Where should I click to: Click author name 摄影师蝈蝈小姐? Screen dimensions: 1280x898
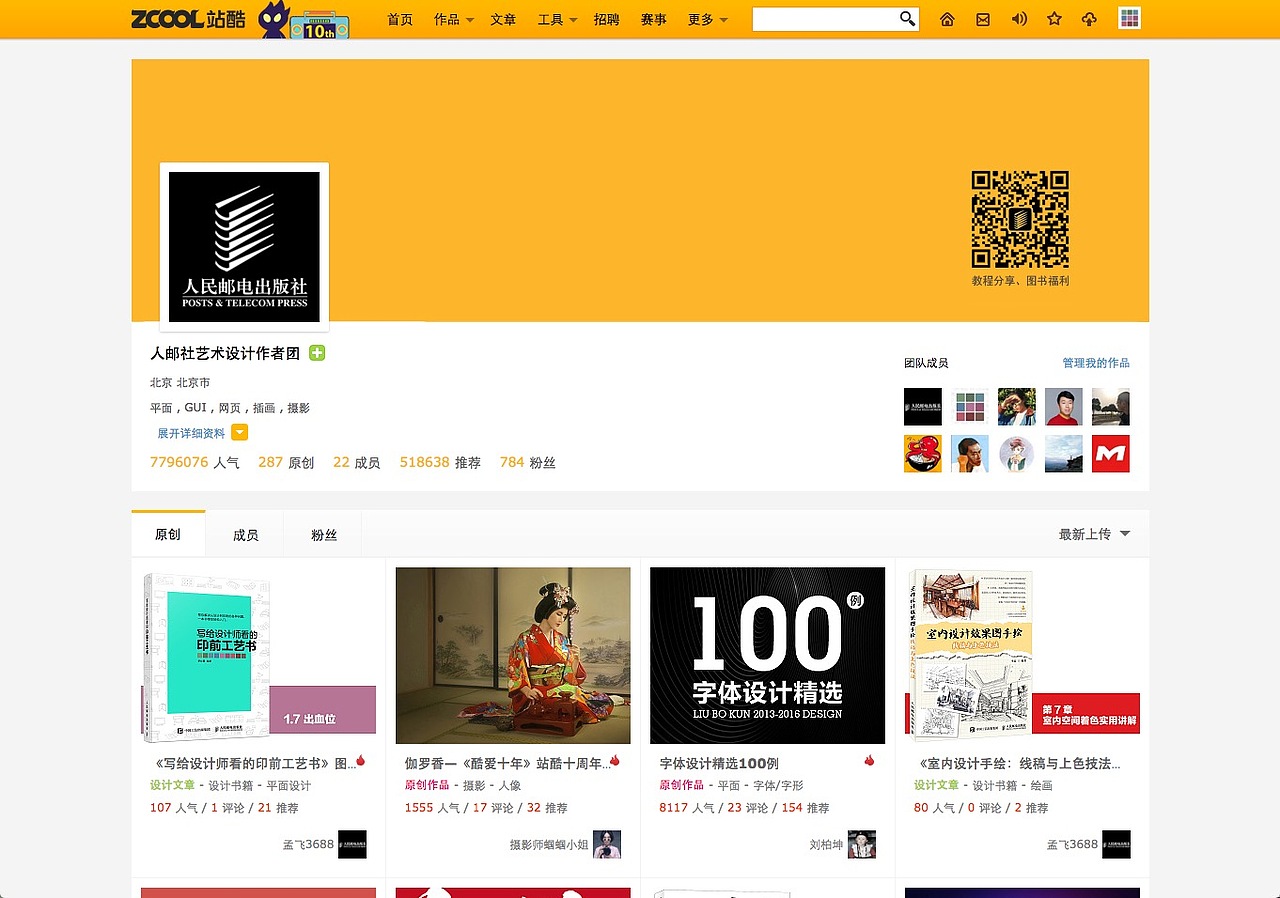click(x=549, y=844)
